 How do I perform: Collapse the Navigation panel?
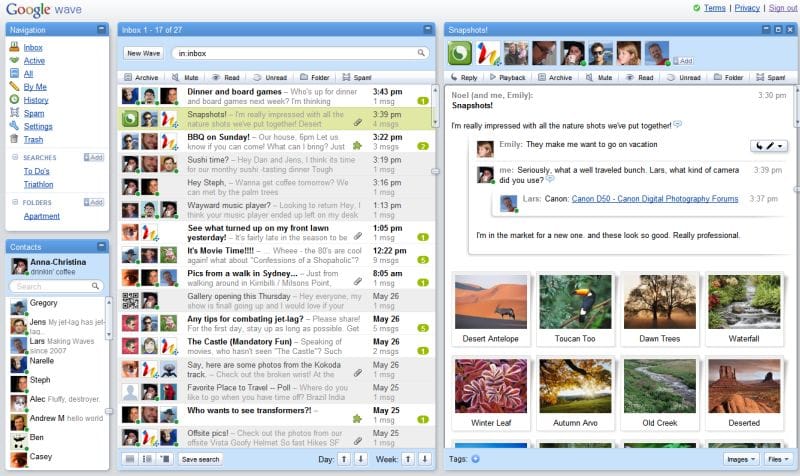coord(102,30)
